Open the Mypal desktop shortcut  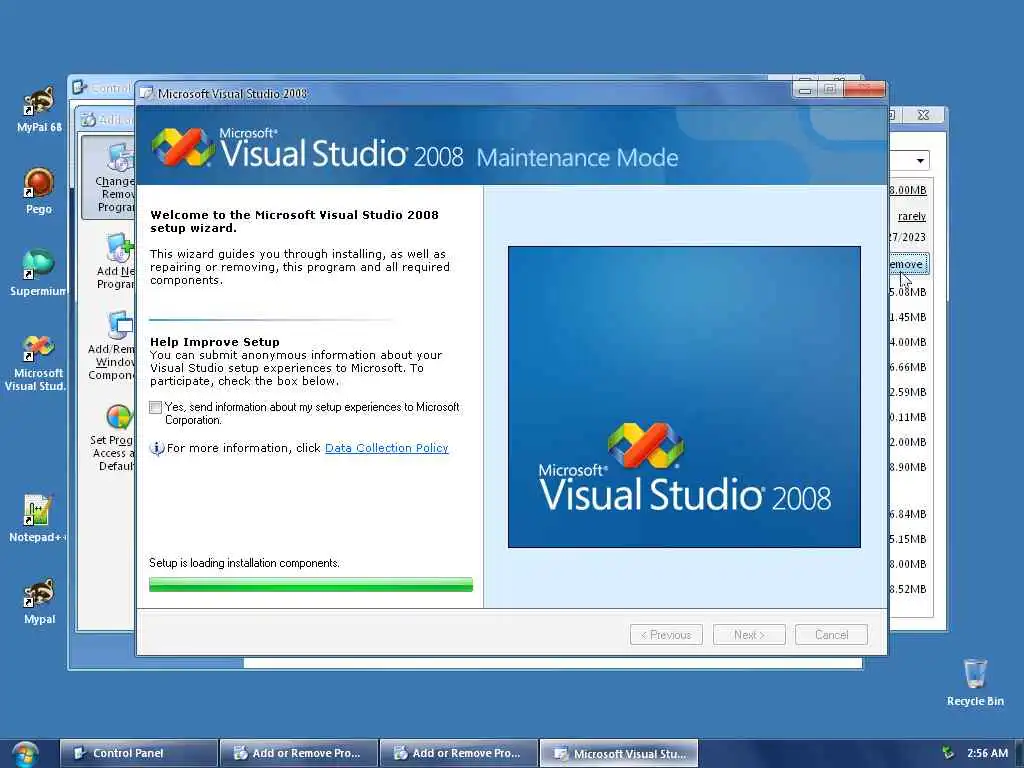39,601
